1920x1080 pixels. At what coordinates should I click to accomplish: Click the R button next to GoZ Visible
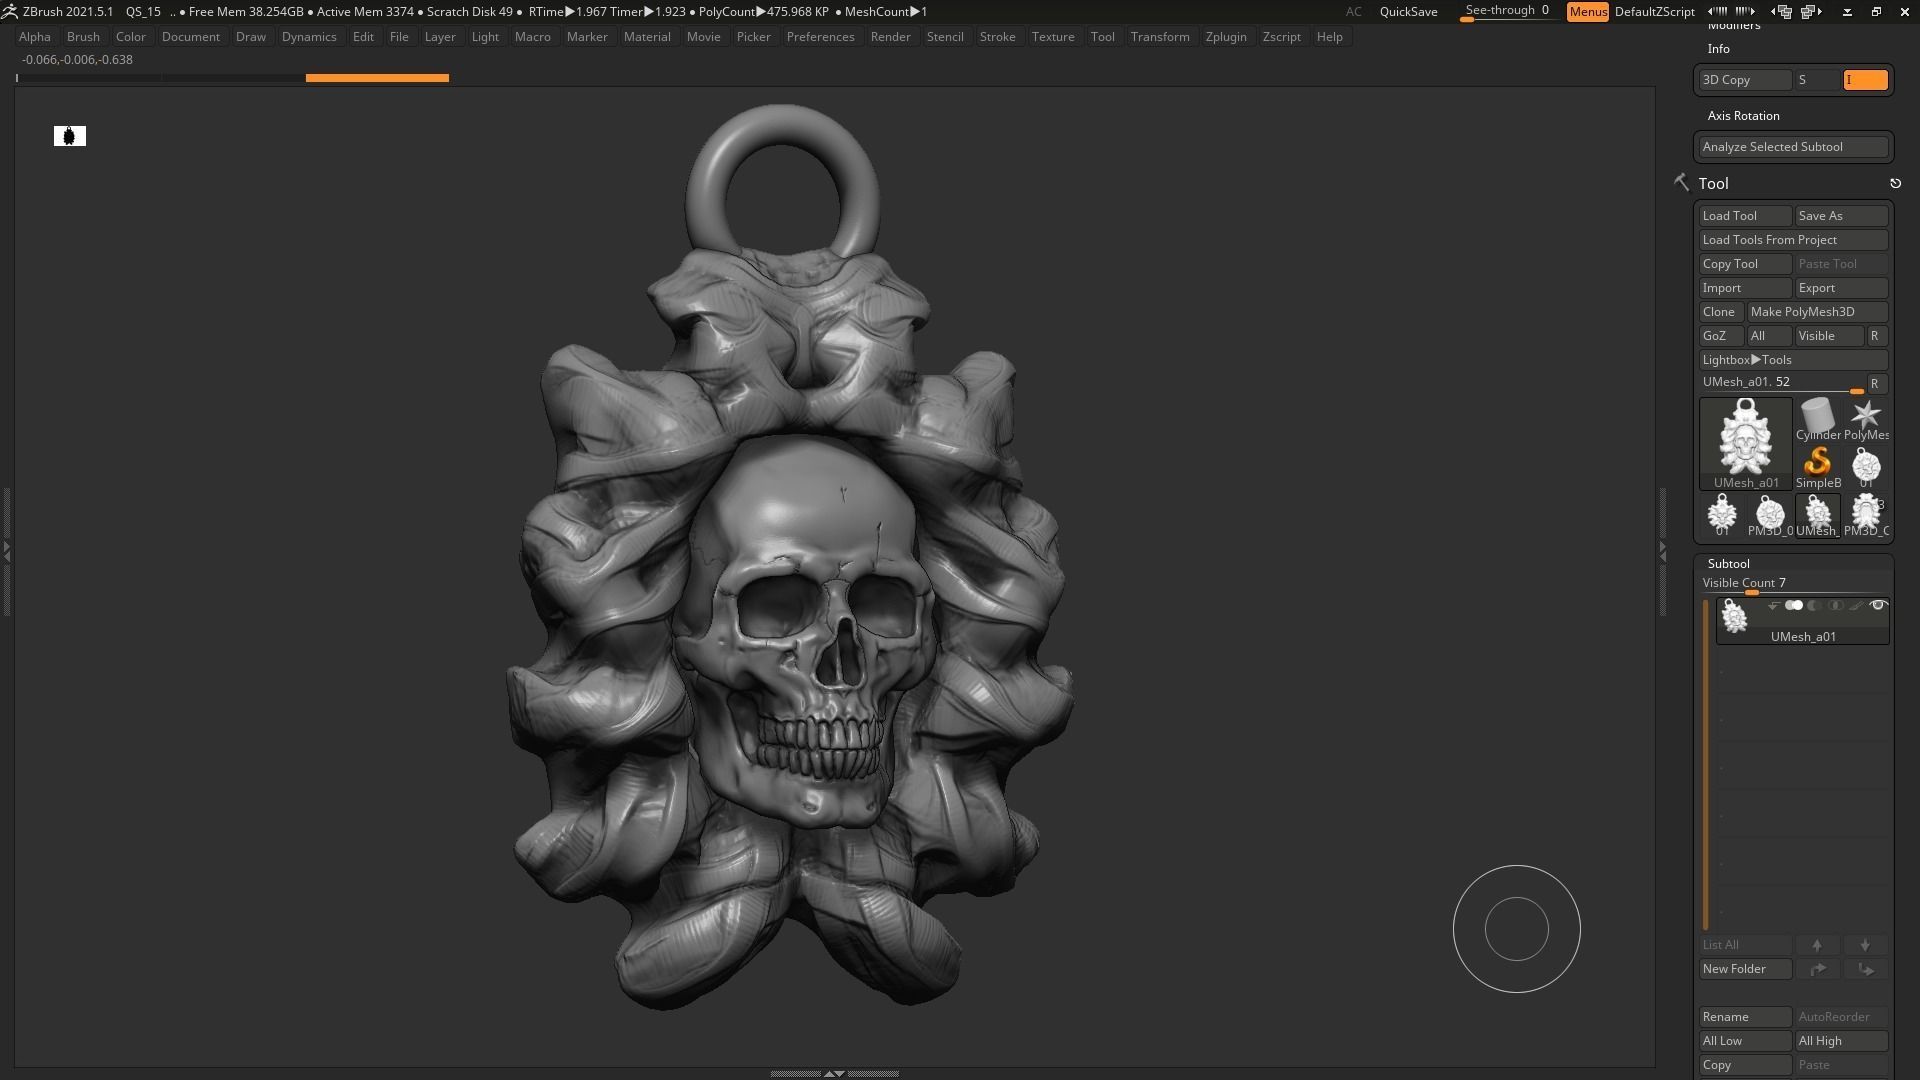tap(1875, 336)
